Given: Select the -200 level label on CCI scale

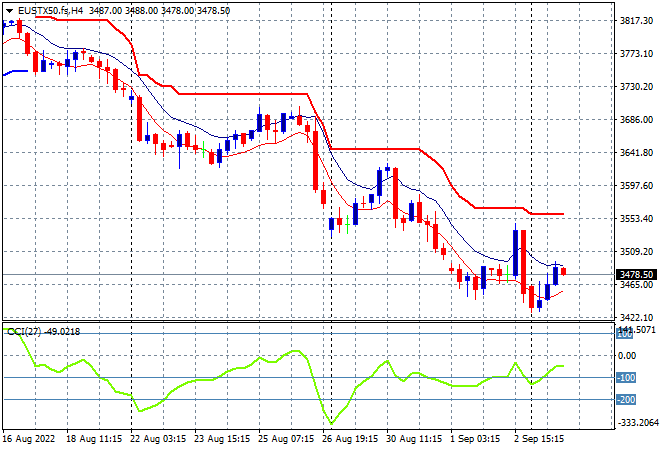Looking at the screenshot, I should click(626, 399).
